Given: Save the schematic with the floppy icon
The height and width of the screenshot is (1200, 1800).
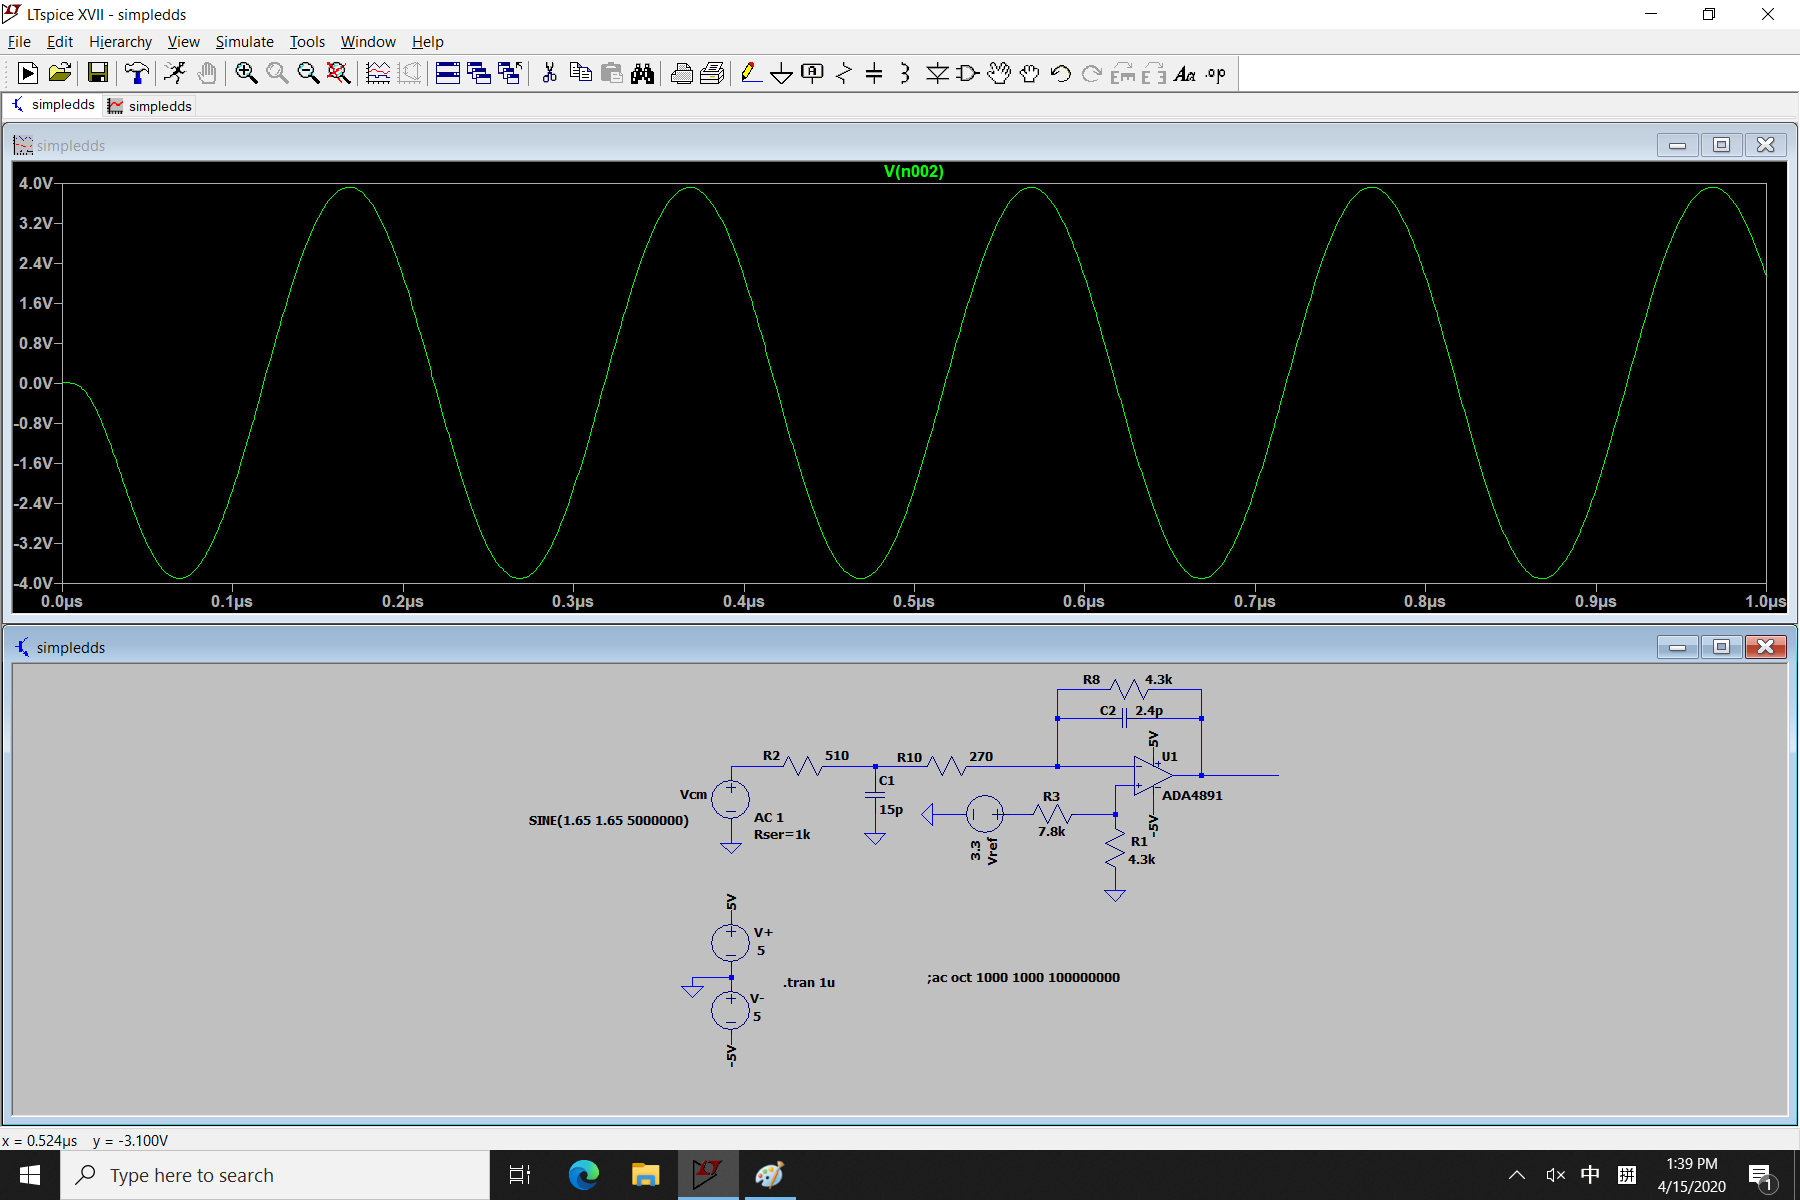Looking at the screenshot, I should pos(98,73).
